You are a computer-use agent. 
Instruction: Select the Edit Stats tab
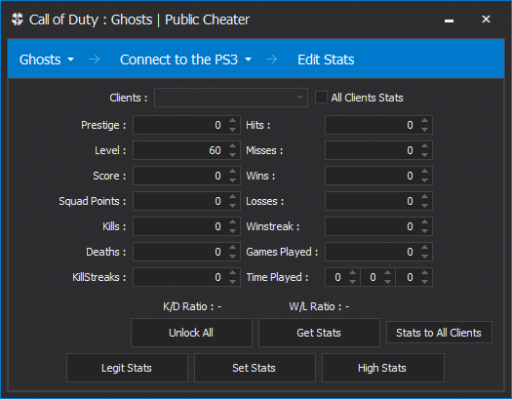tap(326, 60)
